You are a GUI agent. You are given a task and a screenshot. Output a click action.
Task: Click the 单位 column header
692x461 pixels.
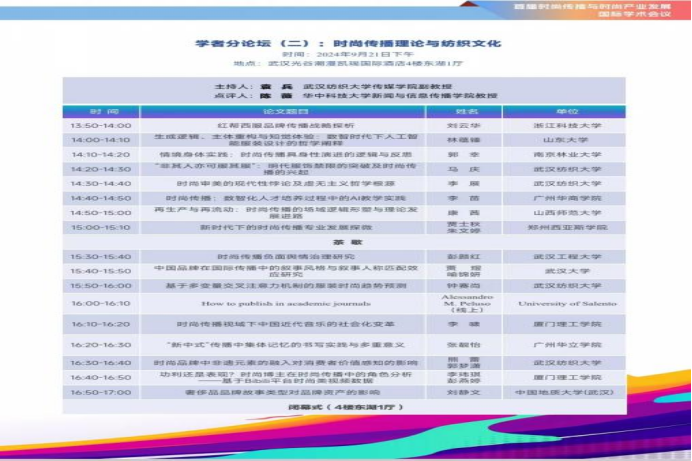click(x=567, y=112)
